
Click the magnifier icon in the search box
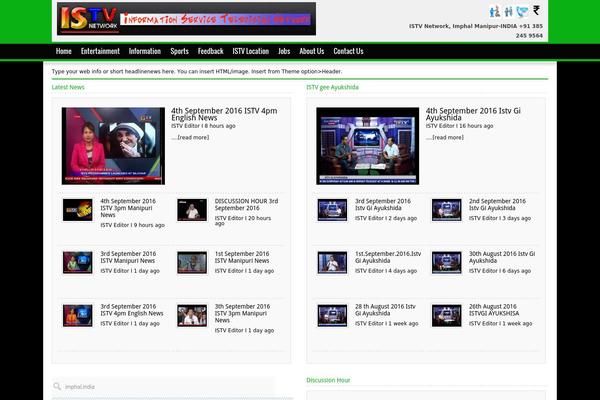[x=57, y=386]
